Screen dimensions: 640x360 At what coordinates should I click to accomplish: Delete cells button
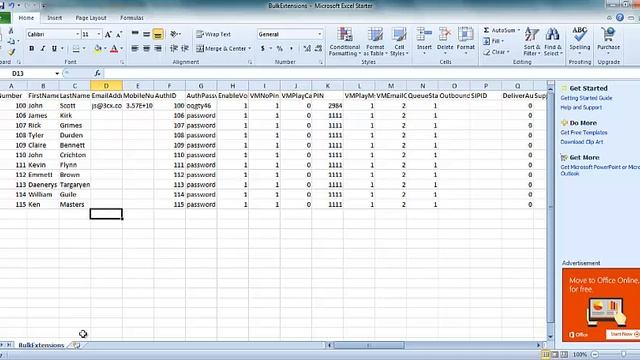[x=445, y=42]
